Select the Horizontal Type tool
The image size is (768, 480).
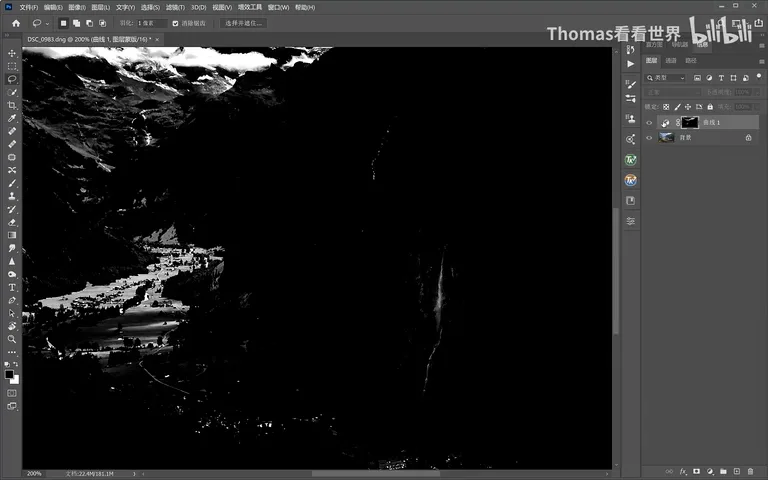tap(12, 287)
